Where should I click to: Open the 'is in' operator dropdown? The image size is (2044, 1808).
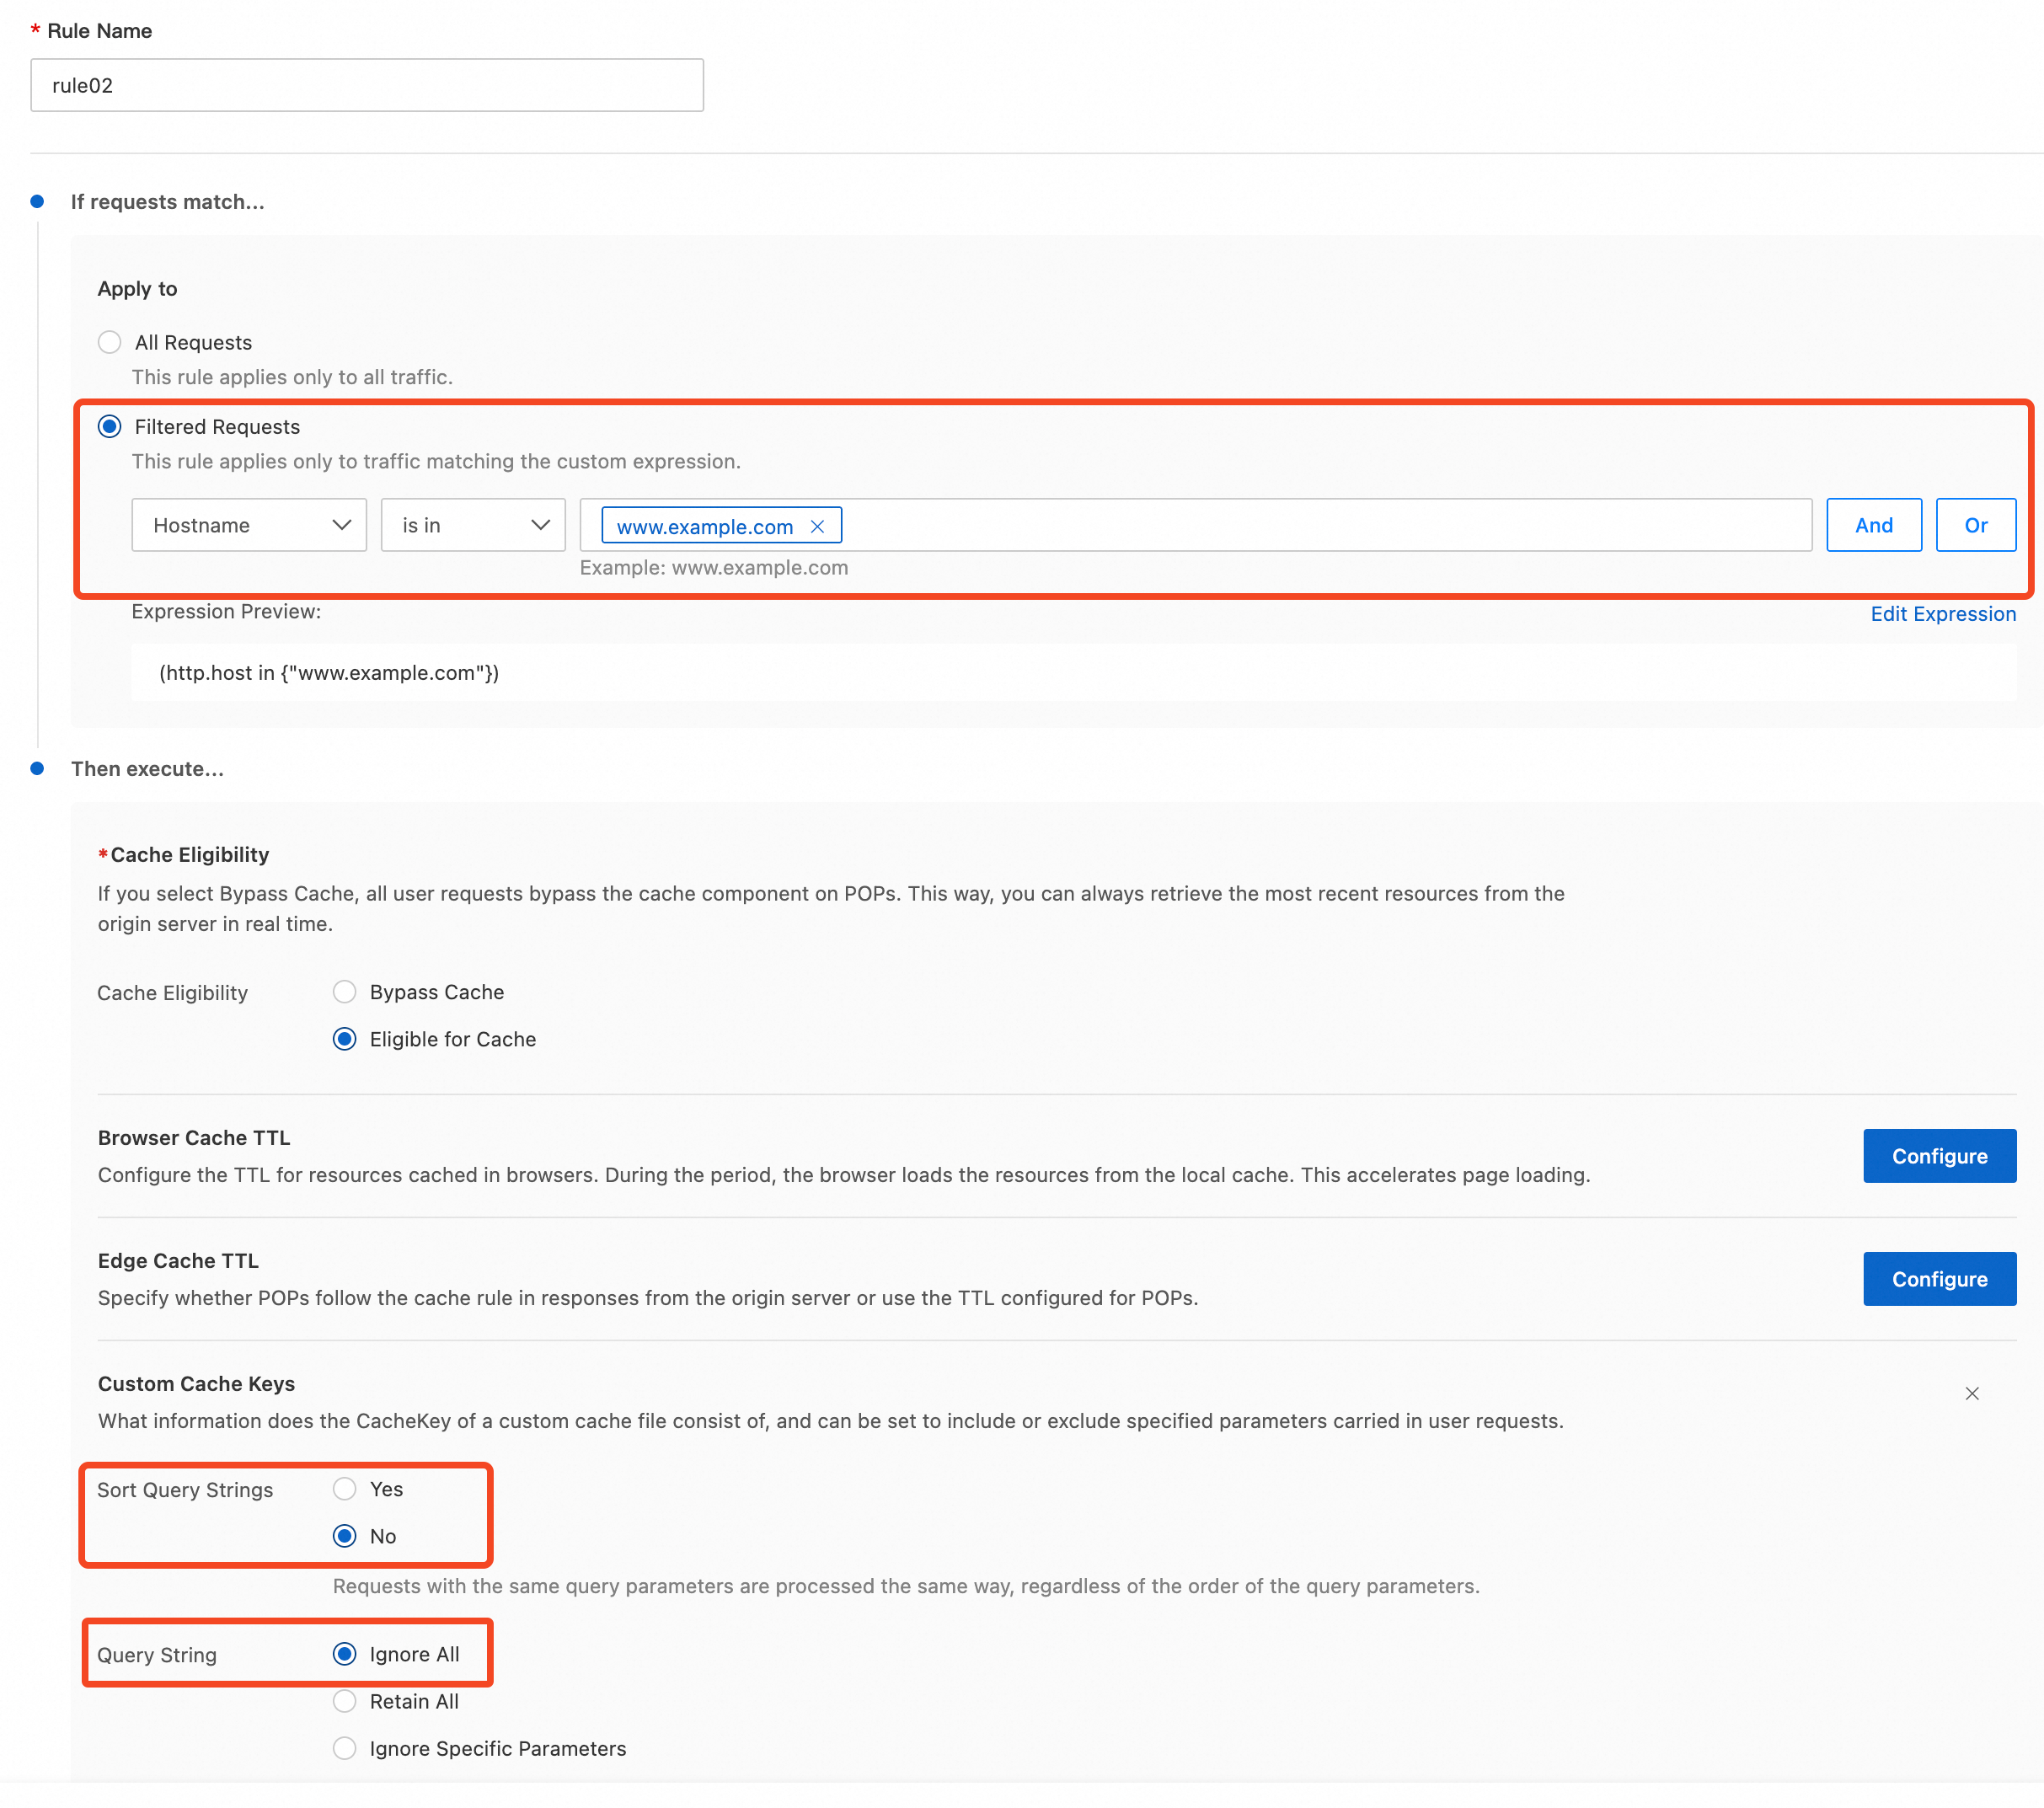tap(473, 525)
